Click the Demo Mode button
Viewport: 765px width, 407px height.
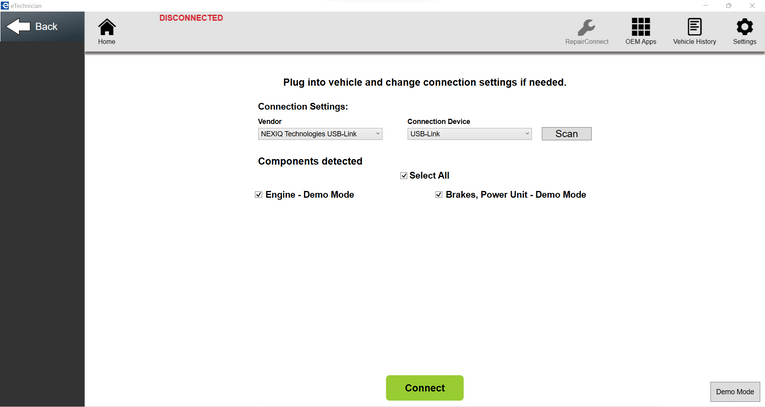736,392
